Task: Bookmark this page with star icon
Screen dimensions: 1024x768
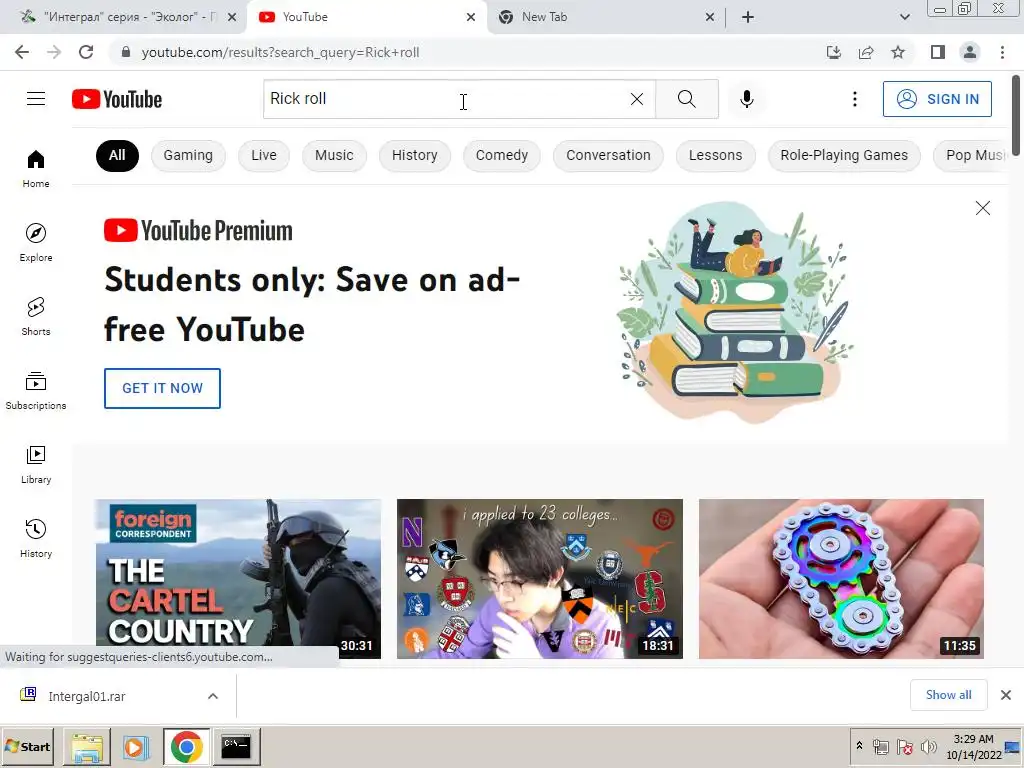Action: click(x=898, y=52)
